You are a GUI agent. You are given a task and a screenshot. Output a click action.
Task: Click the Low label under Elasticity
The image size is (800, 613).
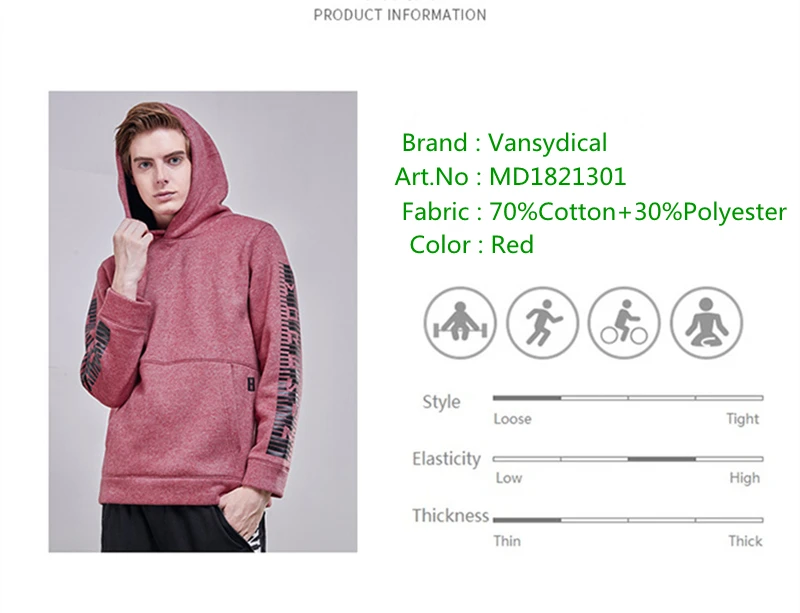(509, 478)
